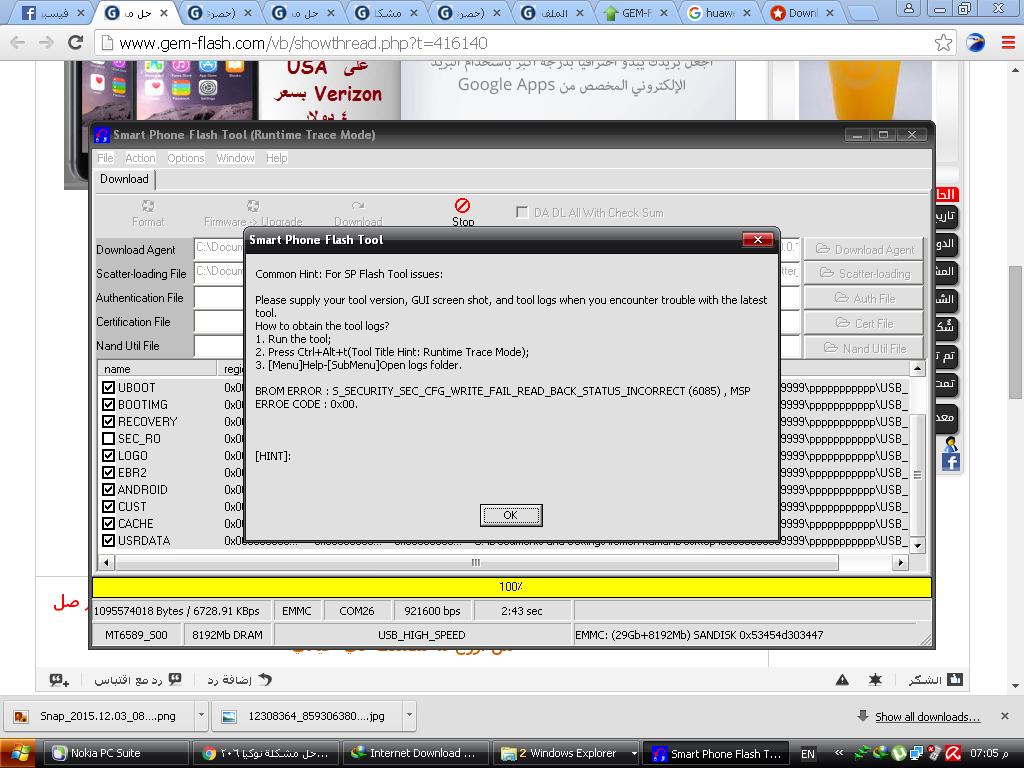Click the Firmware -> Upgrade toolbar icon

pos(253,206)
